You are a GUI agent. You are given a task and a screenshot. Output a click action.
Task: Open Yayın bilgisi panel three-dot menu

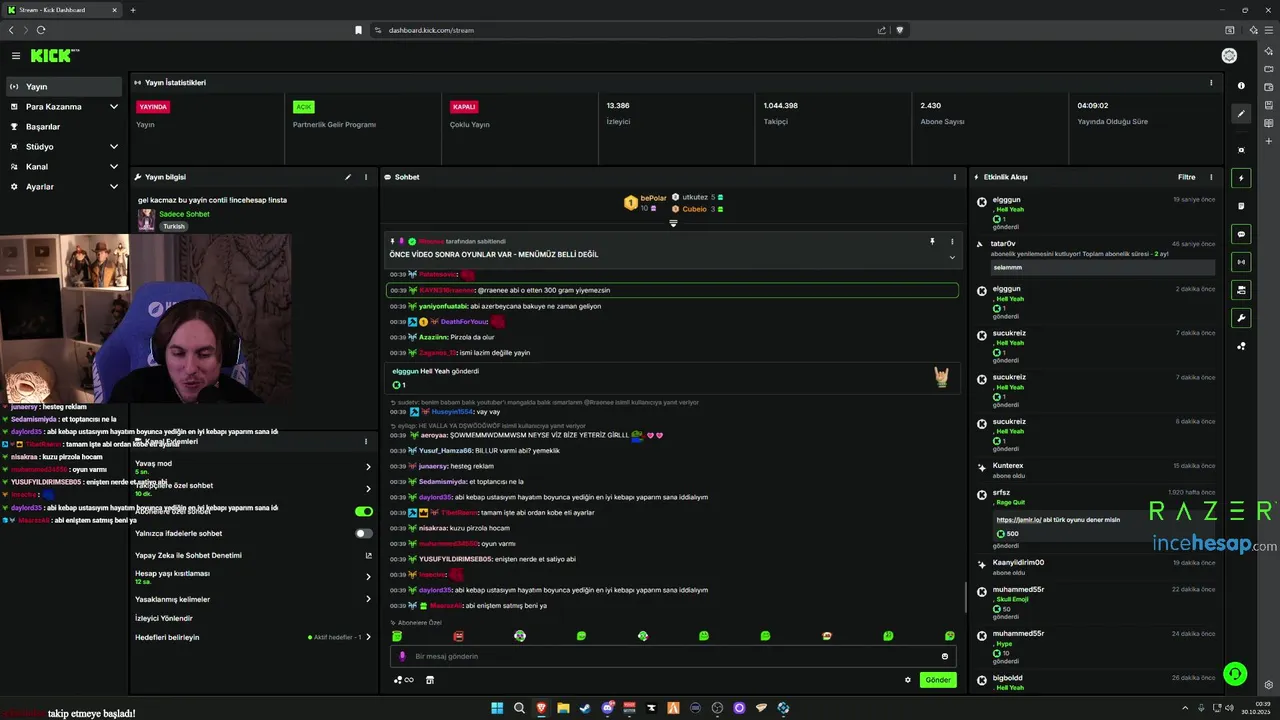click(366, 177)
